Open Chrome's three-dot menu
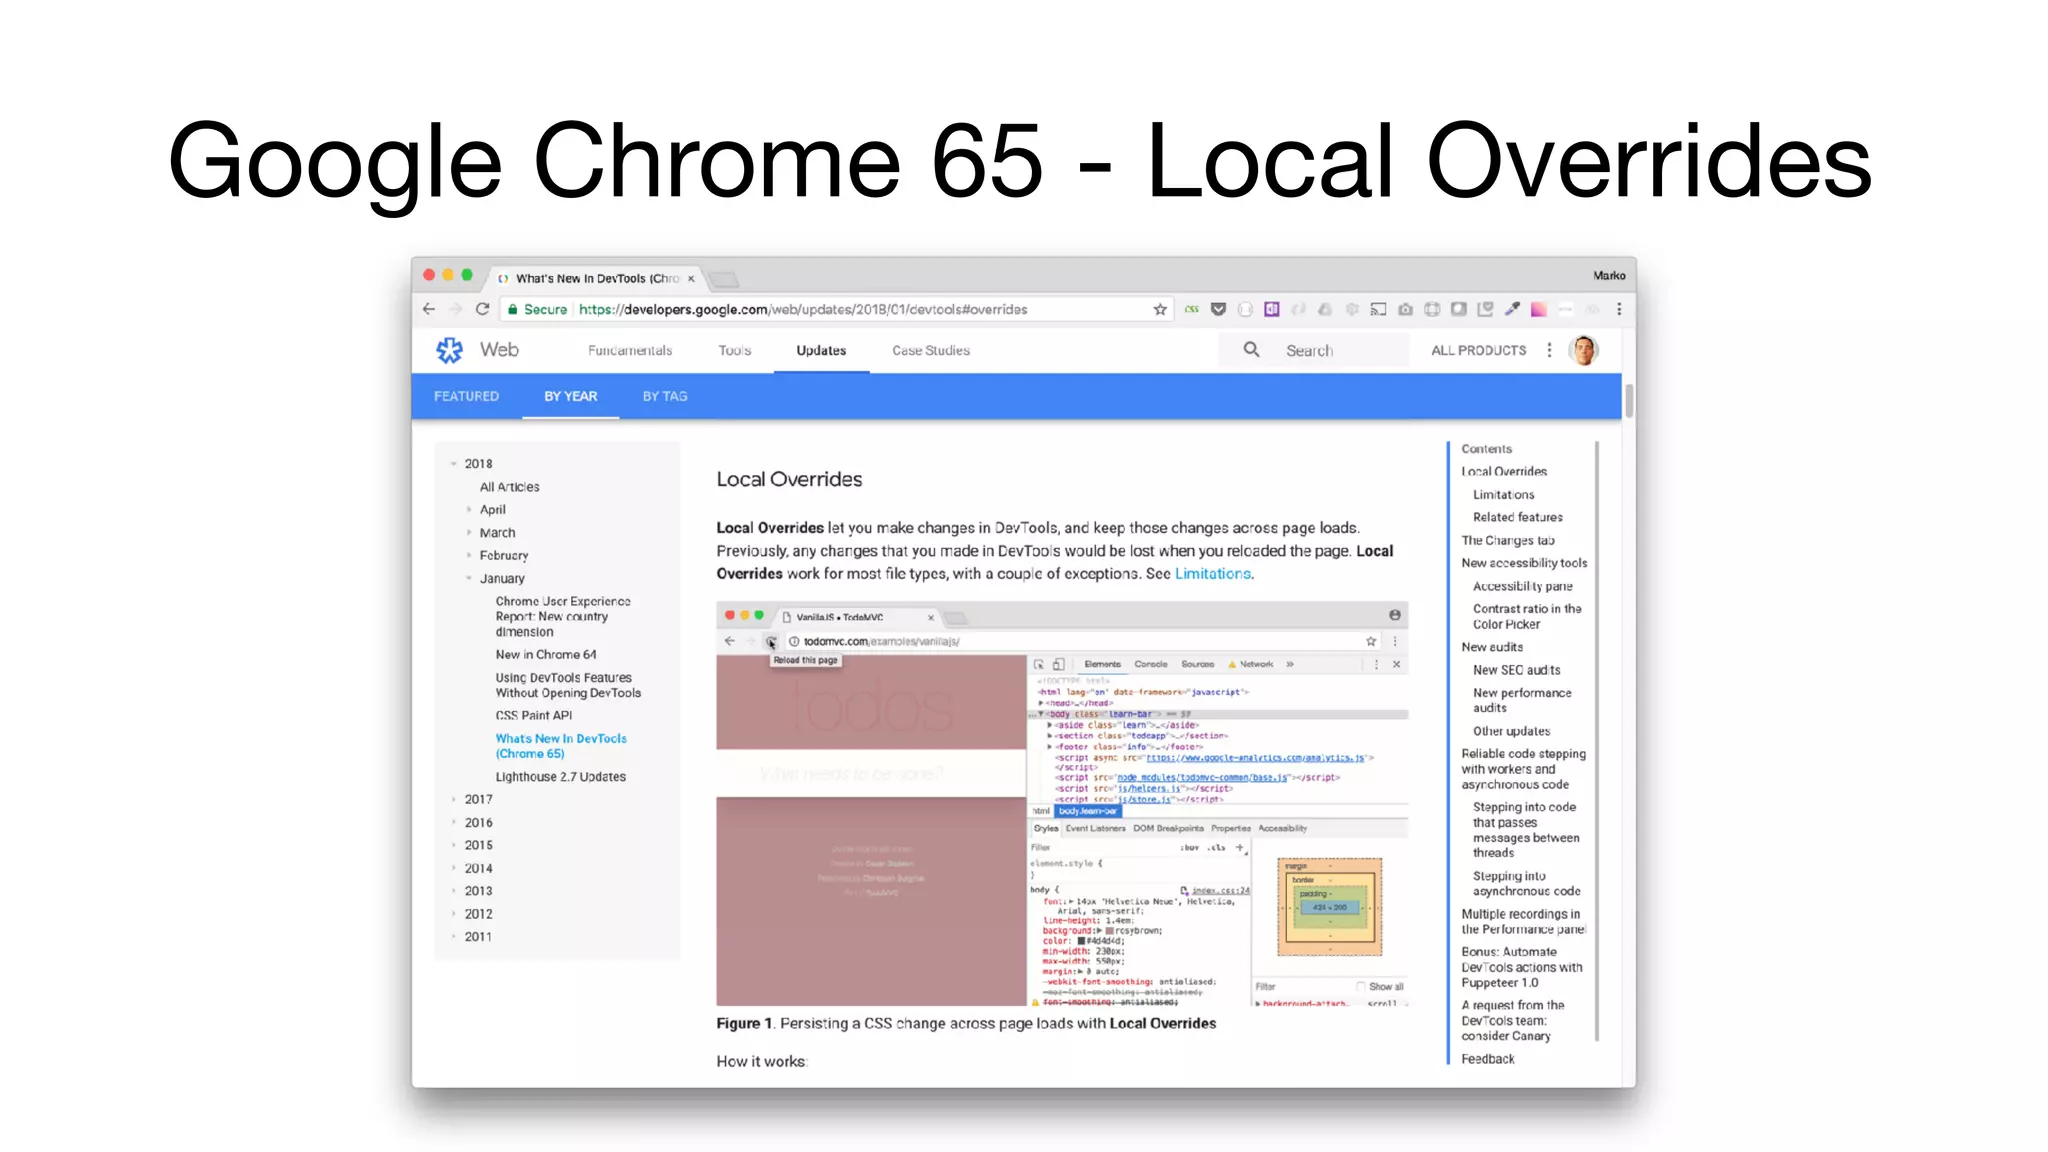The image size is (2048, 1152). (1619, 309)
